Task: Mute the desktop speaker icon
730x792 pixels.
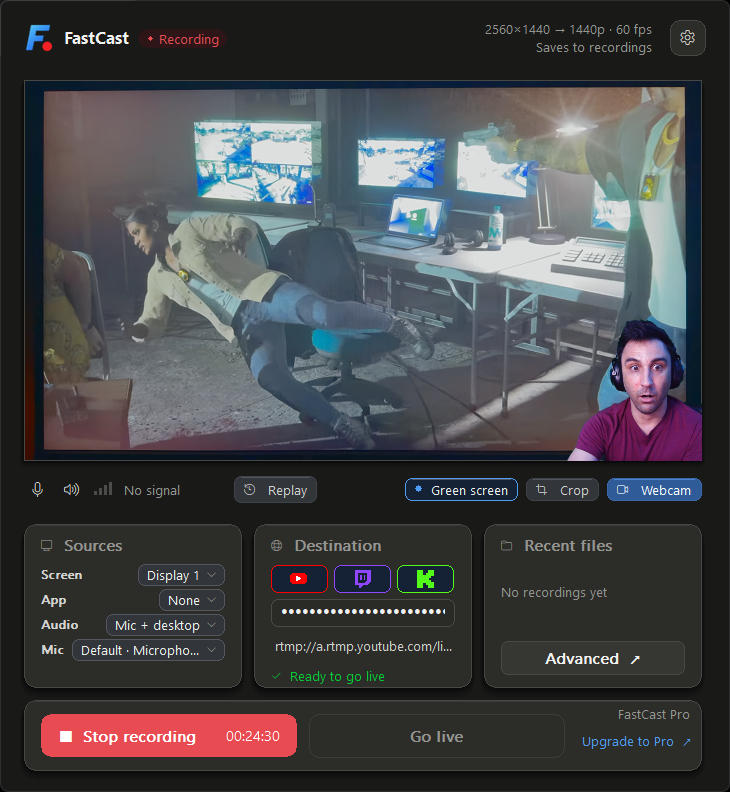Action: click(71, 489)
